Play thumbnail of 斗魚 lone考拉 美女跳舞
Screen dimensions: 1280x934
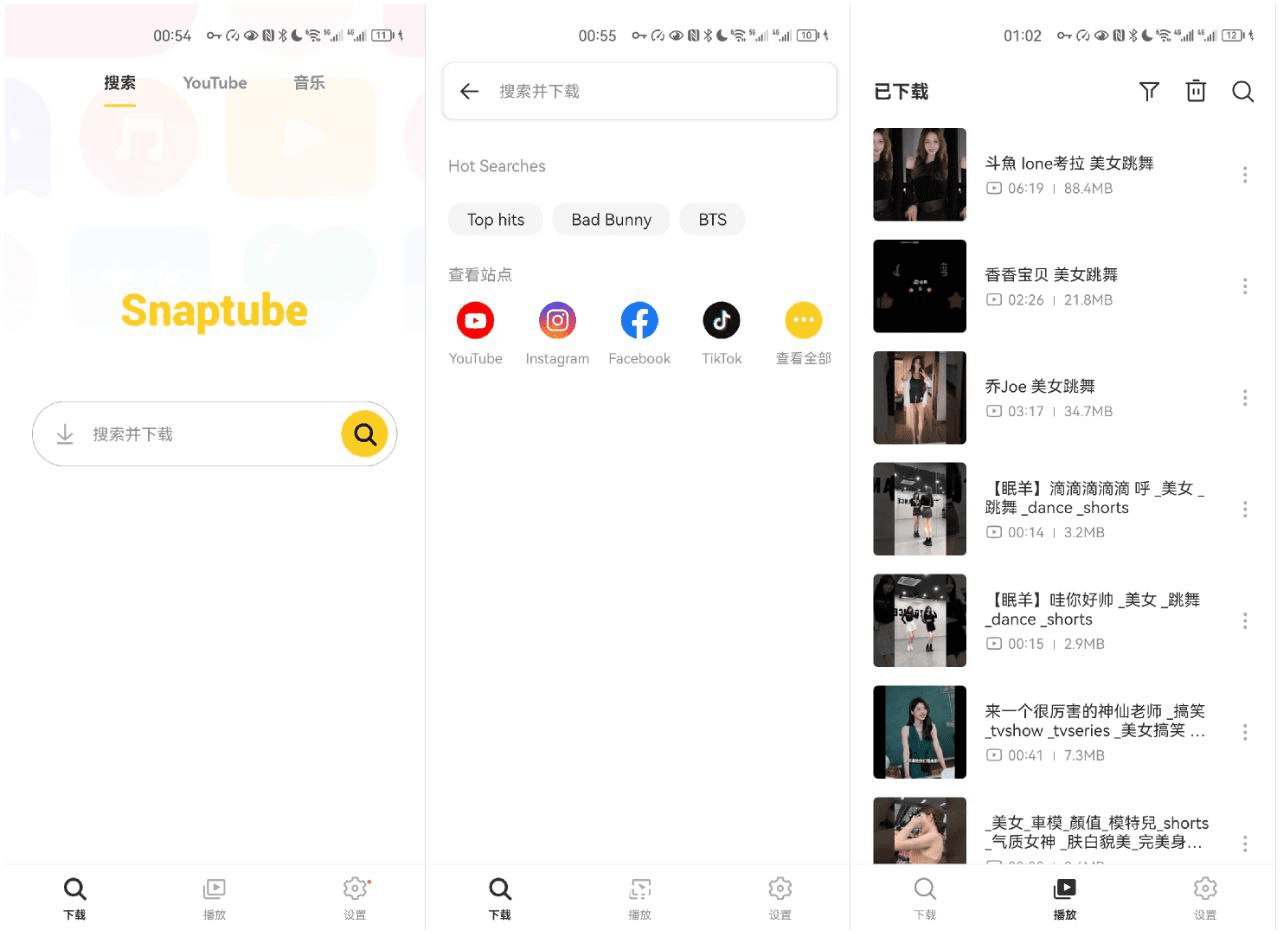click(920, 175)
